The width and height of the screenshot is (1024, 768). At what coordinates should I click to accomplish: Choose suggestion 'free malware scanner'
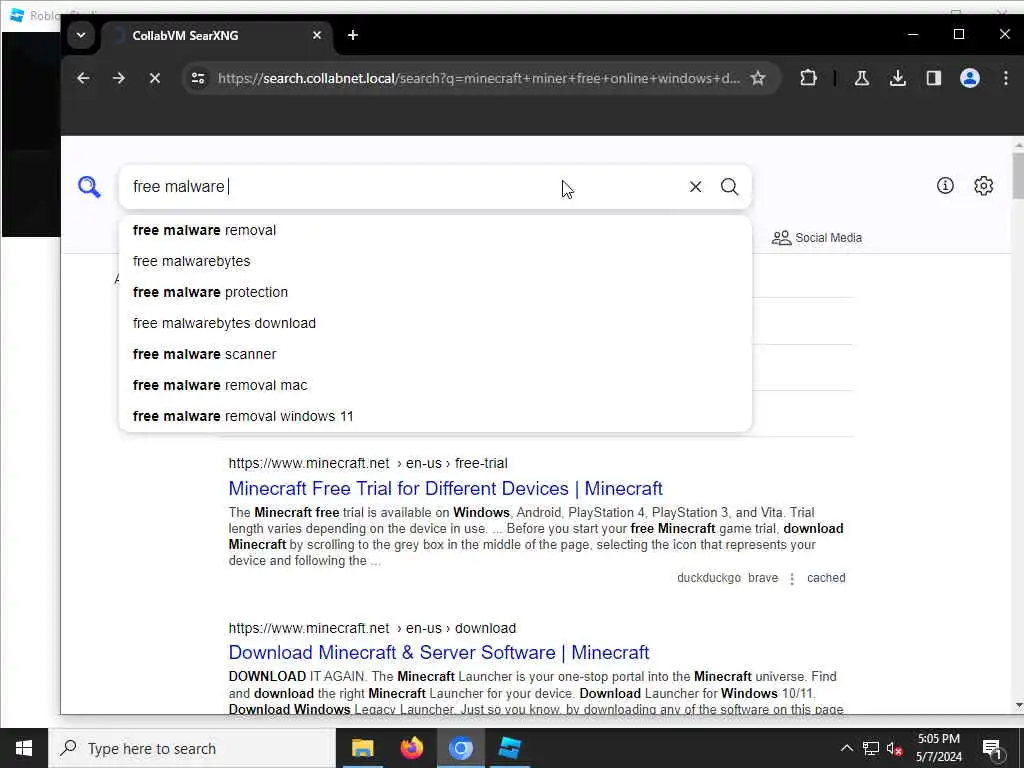pyautogui.click(x=435, y=354)
